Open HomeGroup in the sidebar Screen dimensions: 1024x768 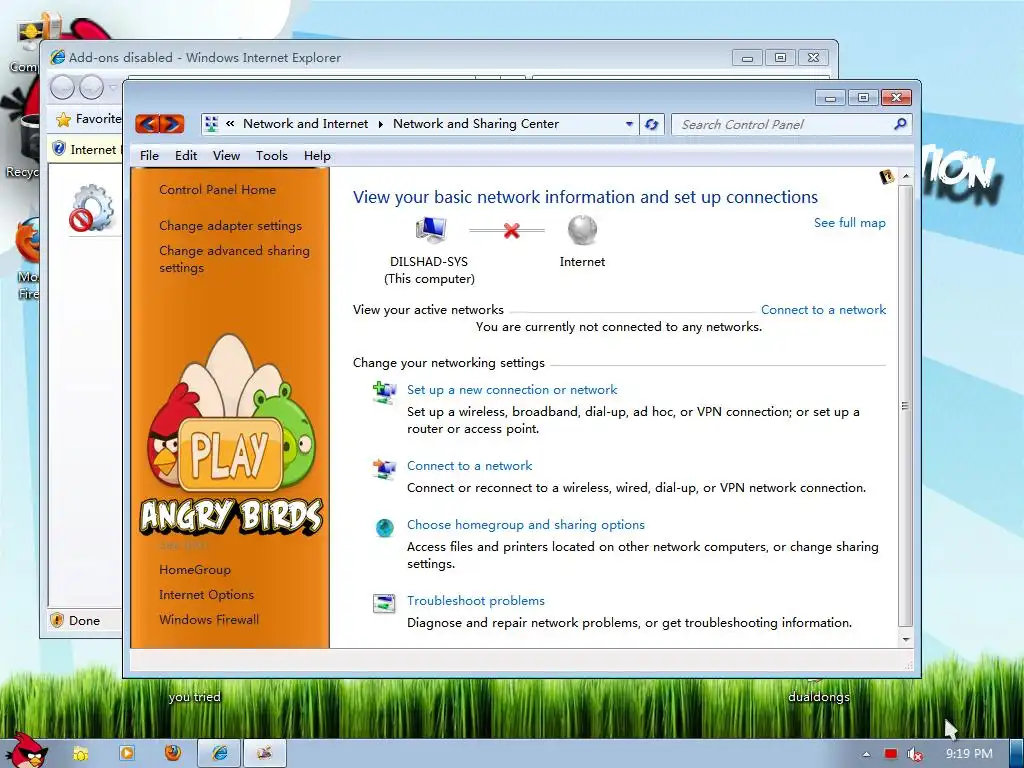195,569
